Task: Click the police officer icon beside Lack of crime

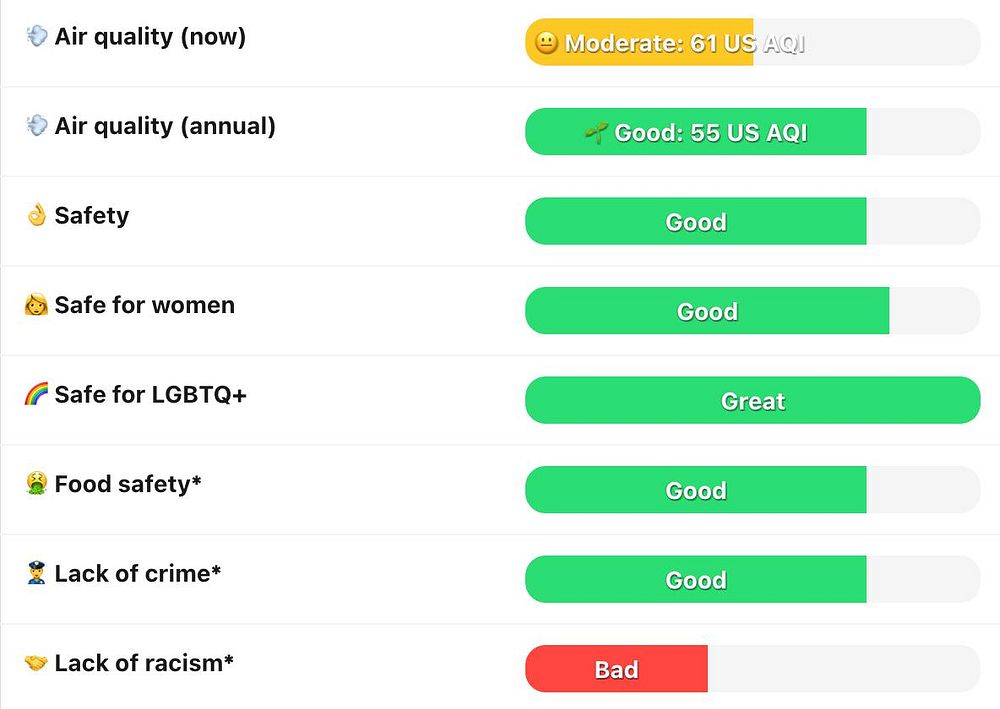Action: click(37, 574)
